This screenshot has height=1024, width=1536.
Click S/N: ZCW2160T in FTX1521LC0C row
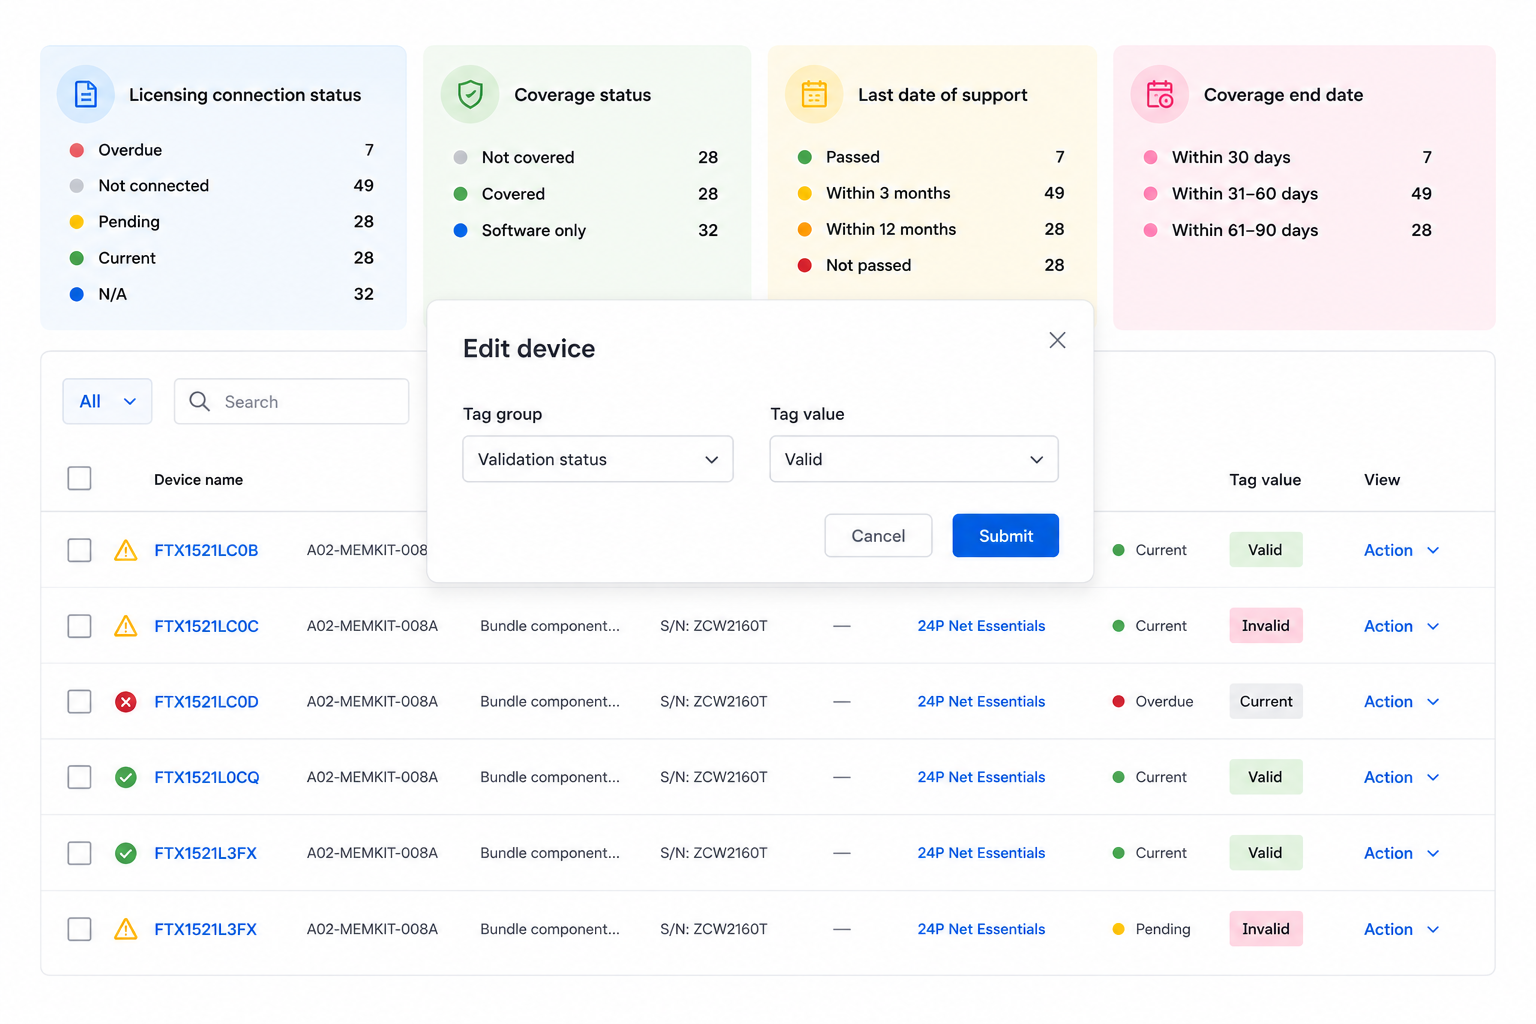(714, 626)
